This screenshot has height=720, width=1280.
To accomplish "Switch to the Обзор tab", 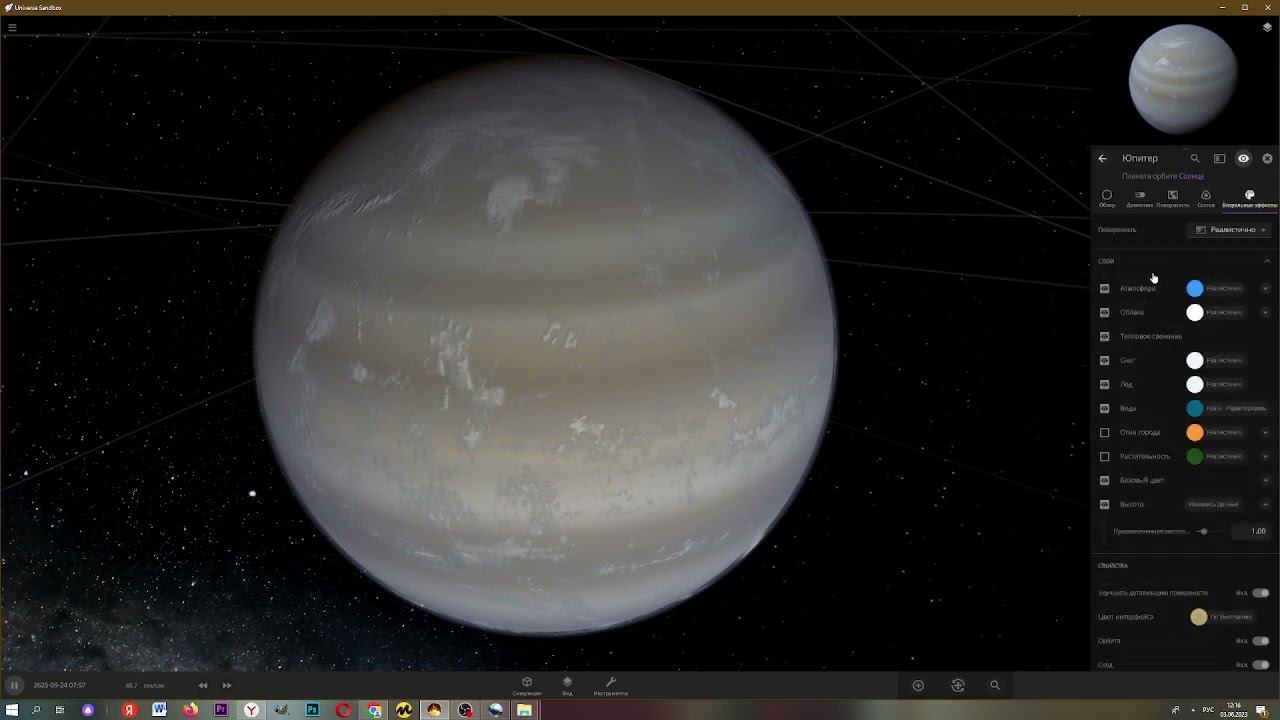I will coord(1107,198).
